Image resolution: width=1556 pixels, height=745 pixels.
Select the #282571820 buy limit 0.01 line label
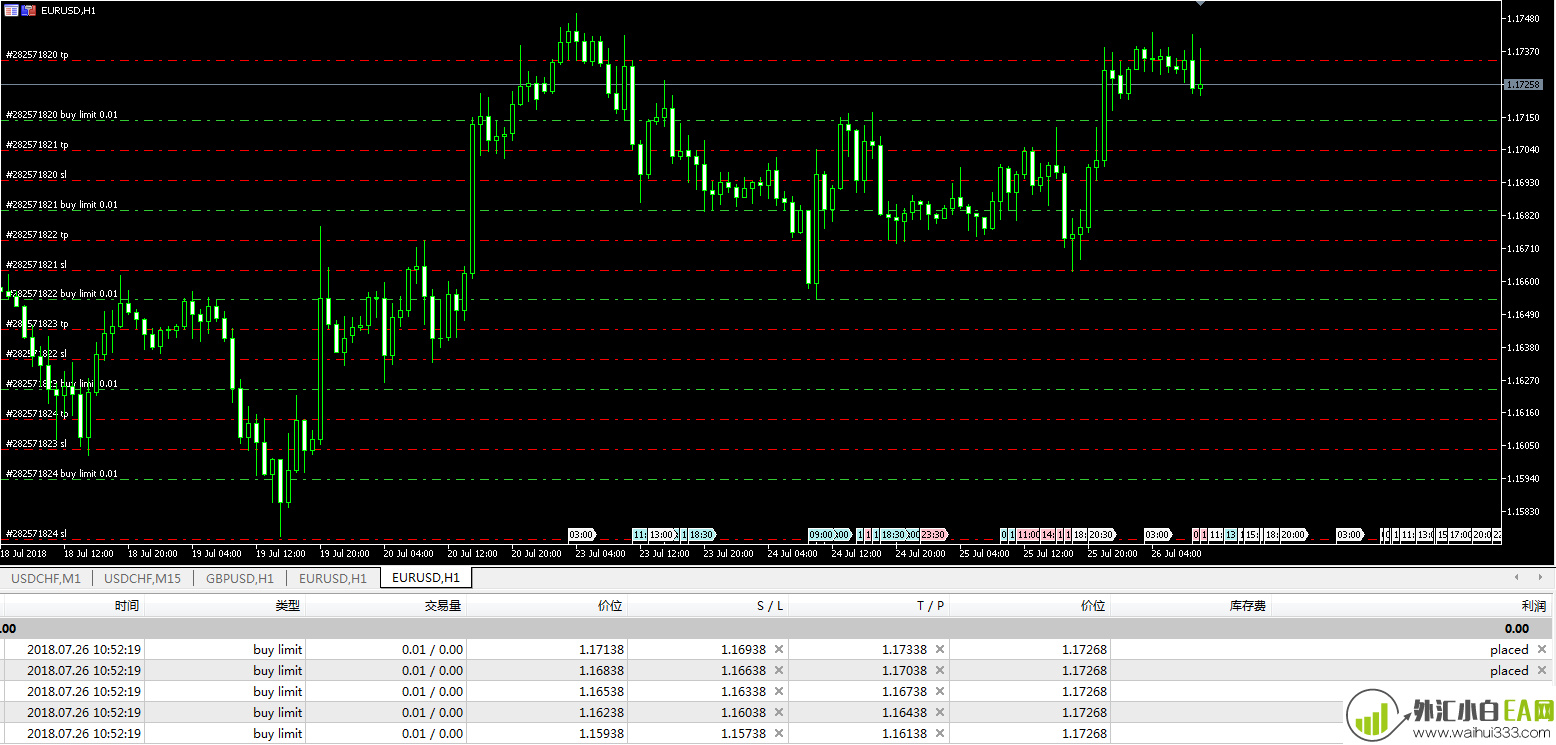(62, 115)
